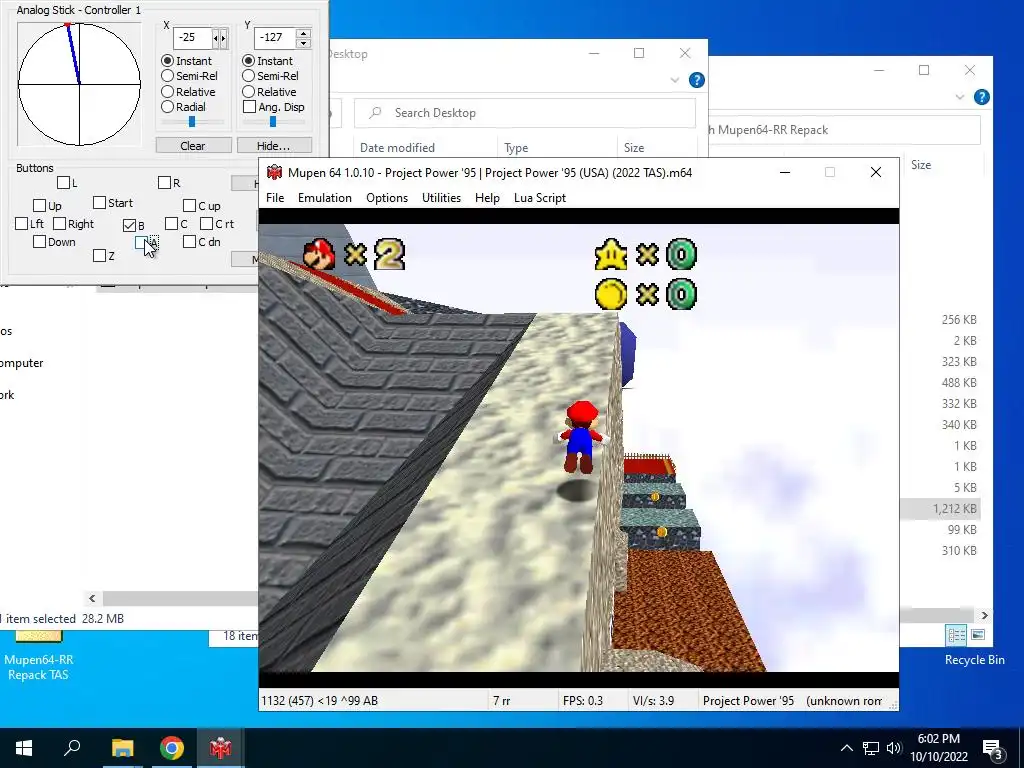Expand ribbon chevron in the Desktop explorer window
Image resolution: width=1024 pixels, height=768 pixels.
[x=675, y=80]
